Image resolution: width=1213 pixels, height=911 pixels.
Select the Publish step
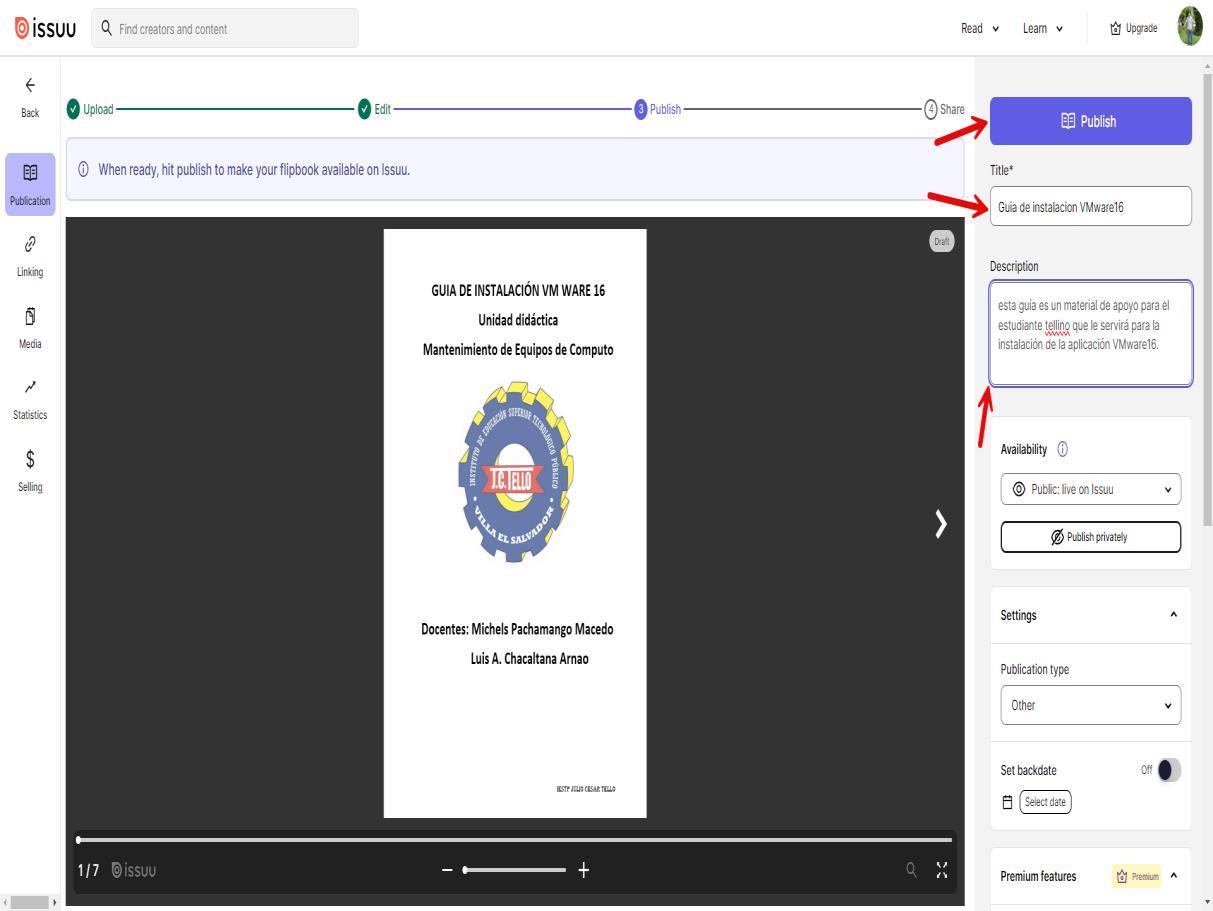coord(657,109)
